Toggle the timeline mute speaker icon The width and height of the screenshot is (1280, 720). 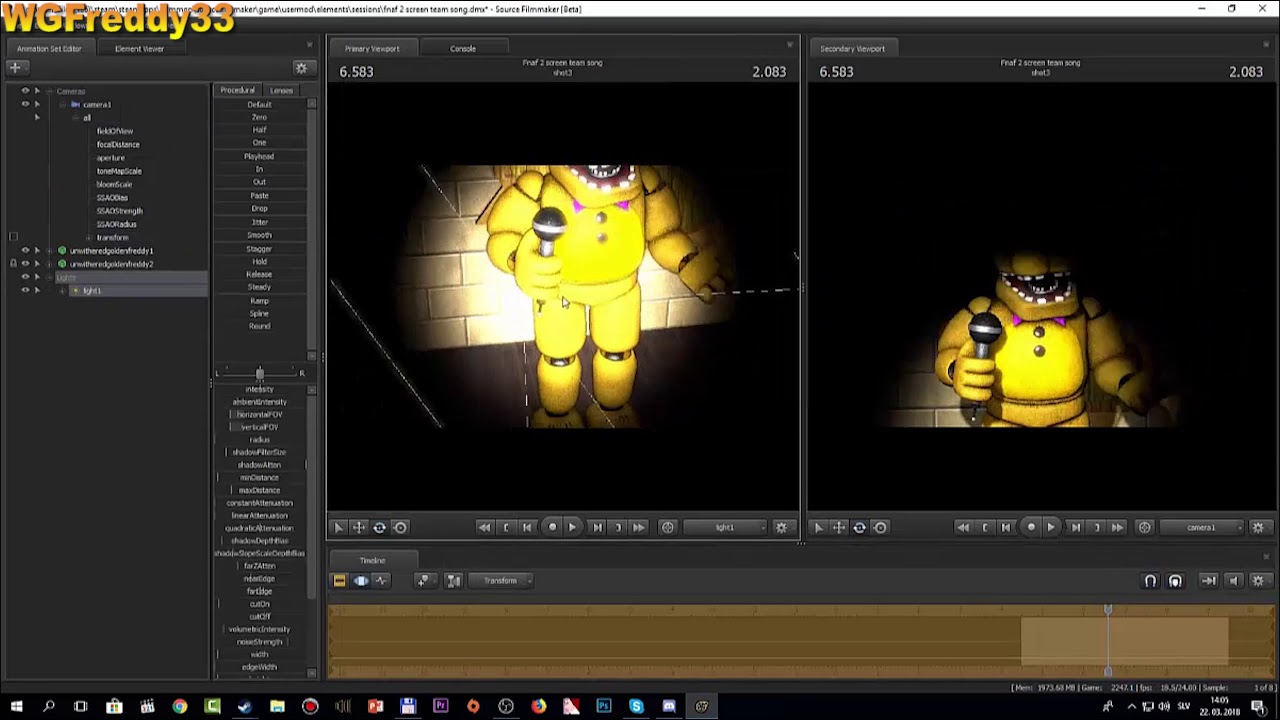click(1233, 580)
